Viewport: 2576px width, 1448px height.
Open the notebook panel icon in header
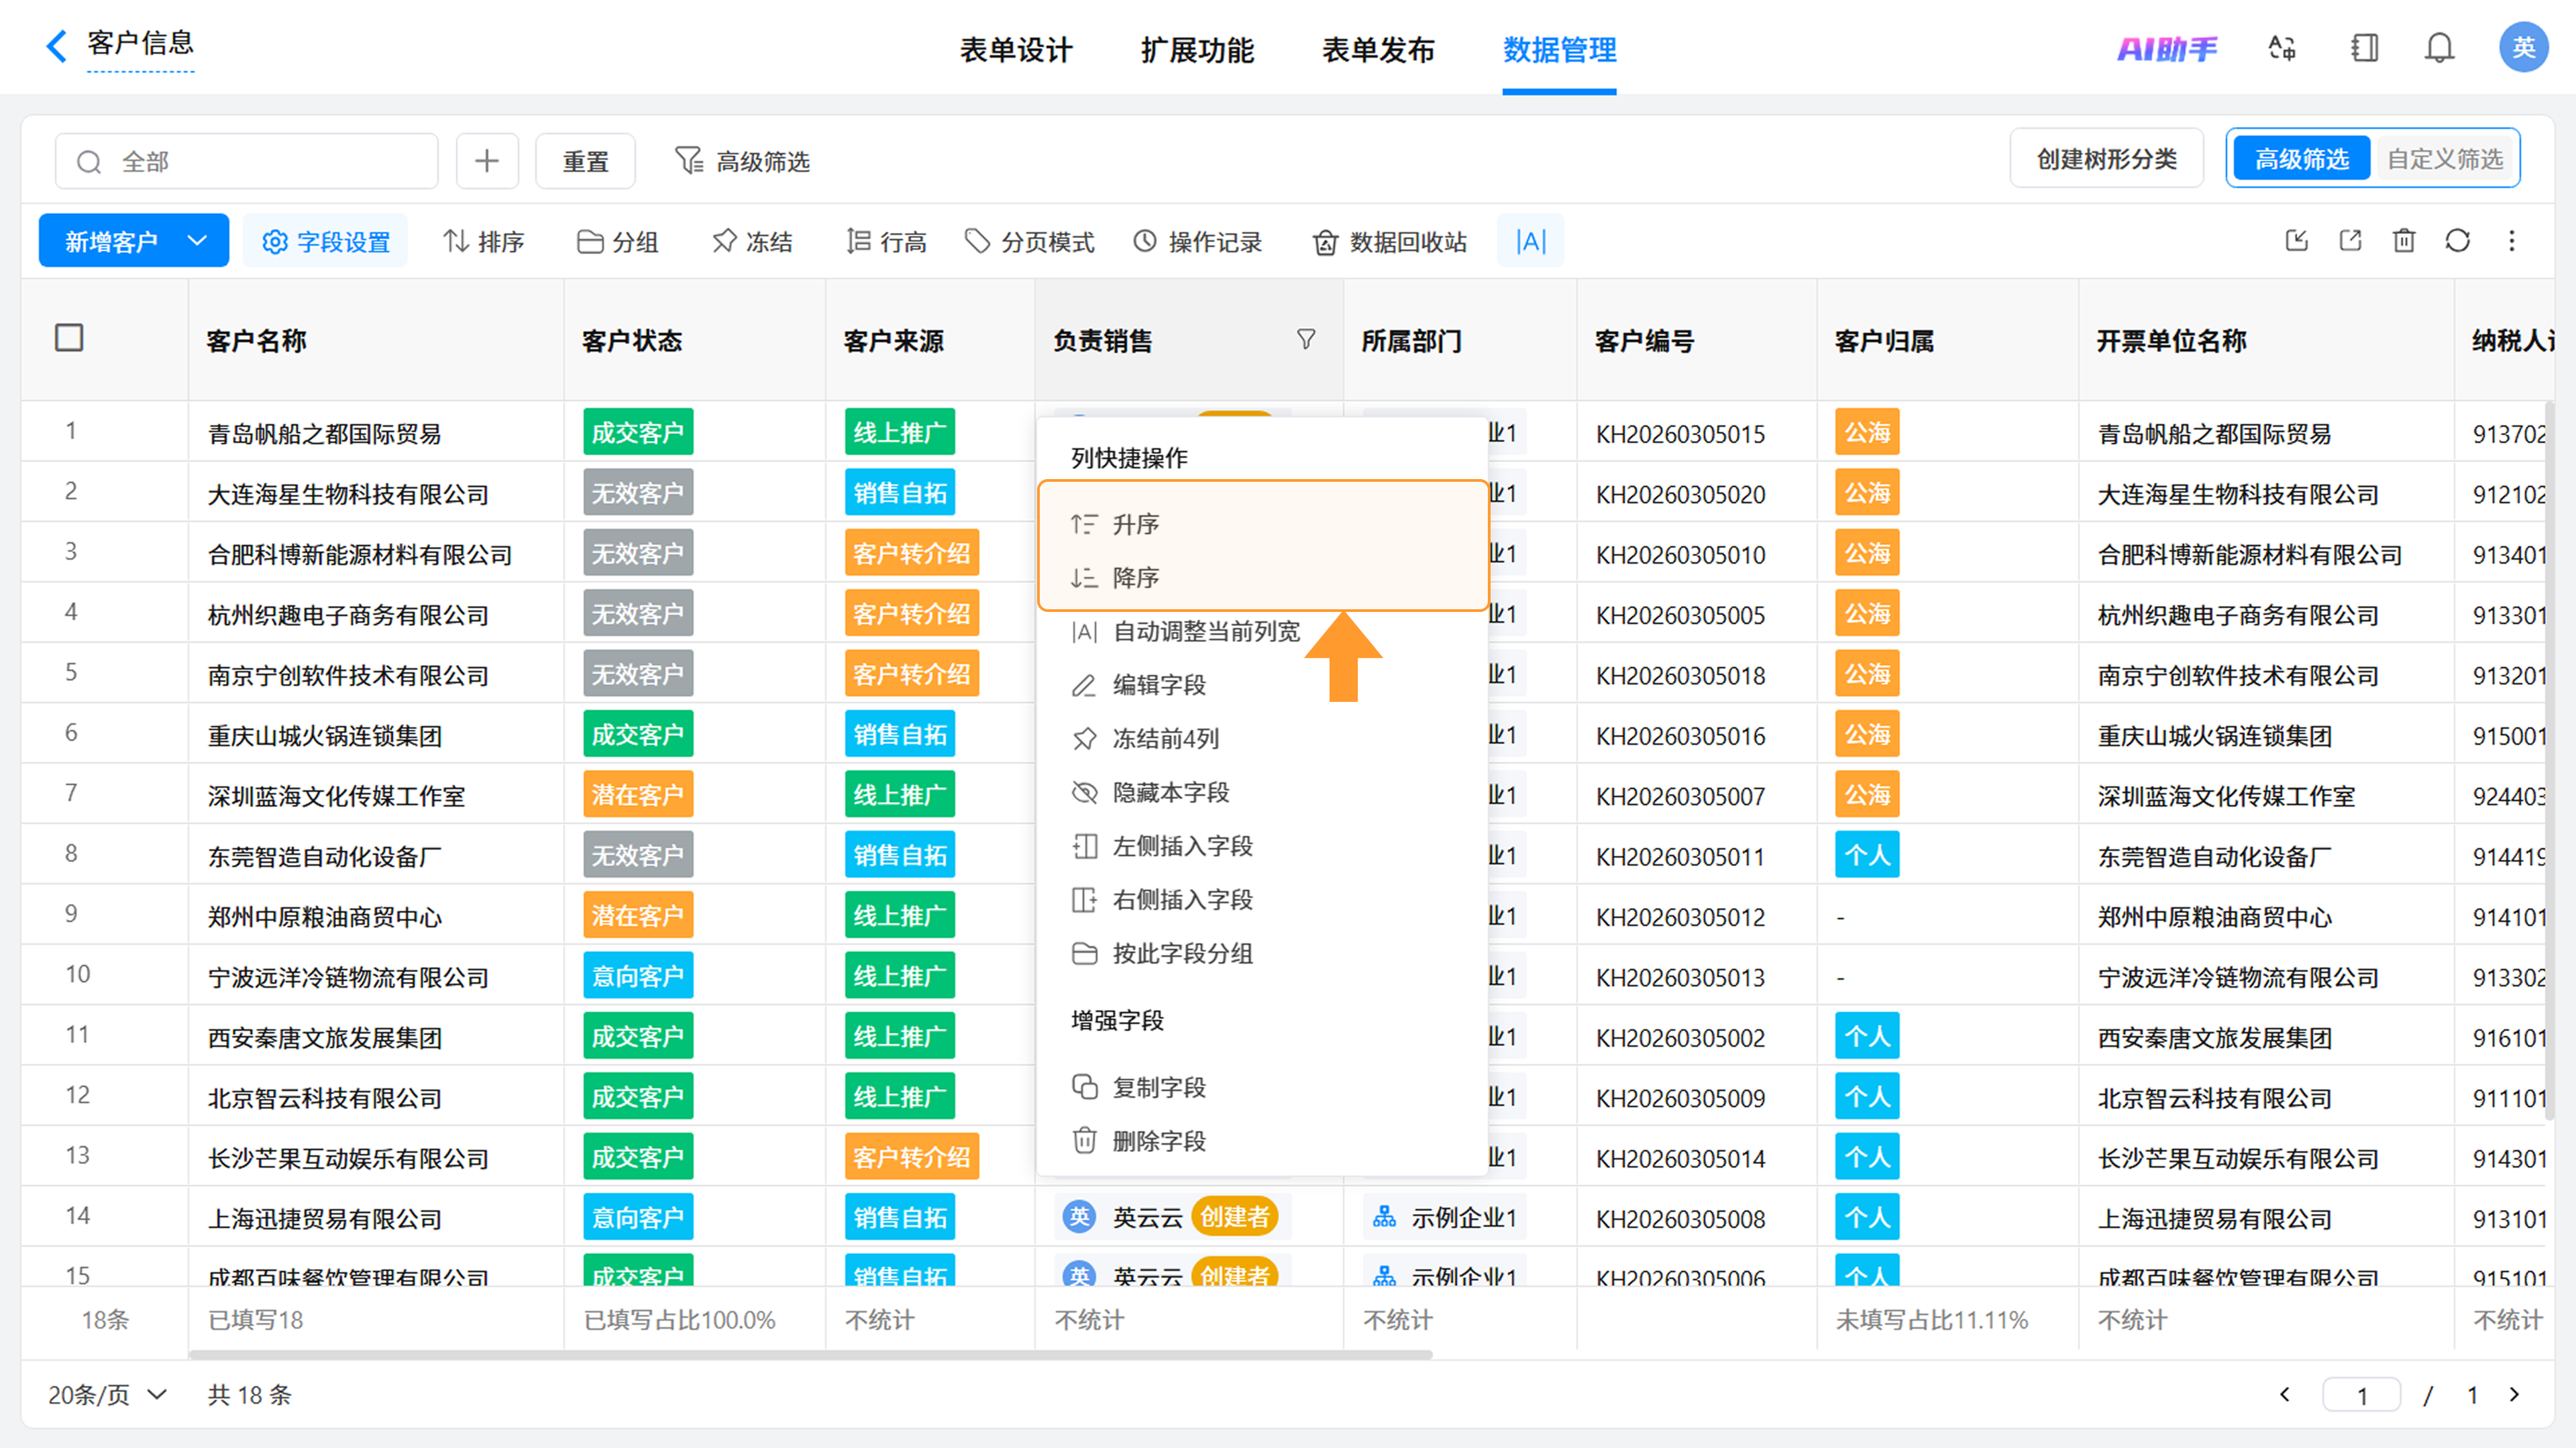pyautogui.click(x=2365, y=48)
